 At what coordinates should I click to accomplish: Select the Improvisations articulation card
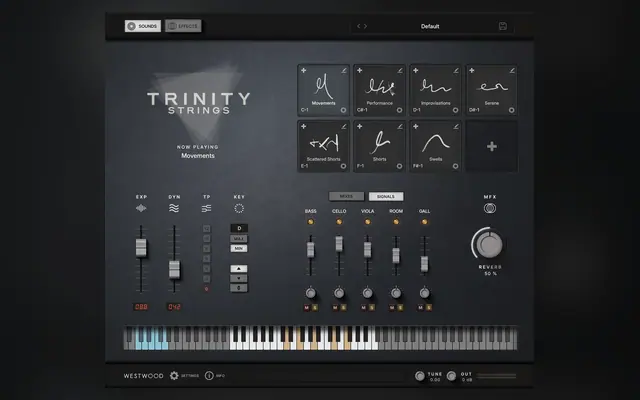[x=436, y=91]
